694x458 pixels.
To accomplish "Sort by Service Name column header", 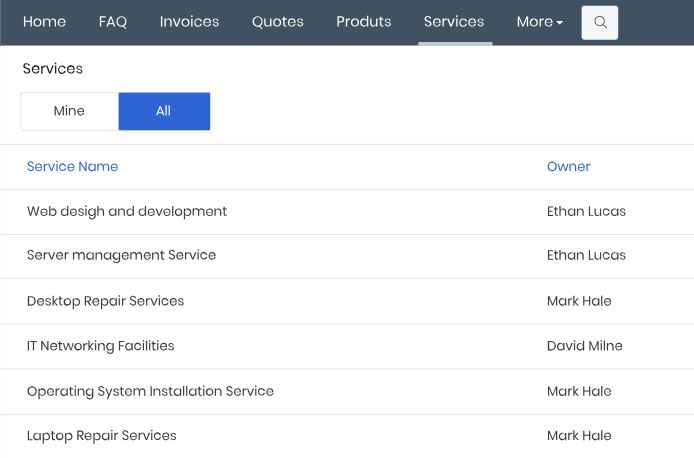I will pos(73,166).
